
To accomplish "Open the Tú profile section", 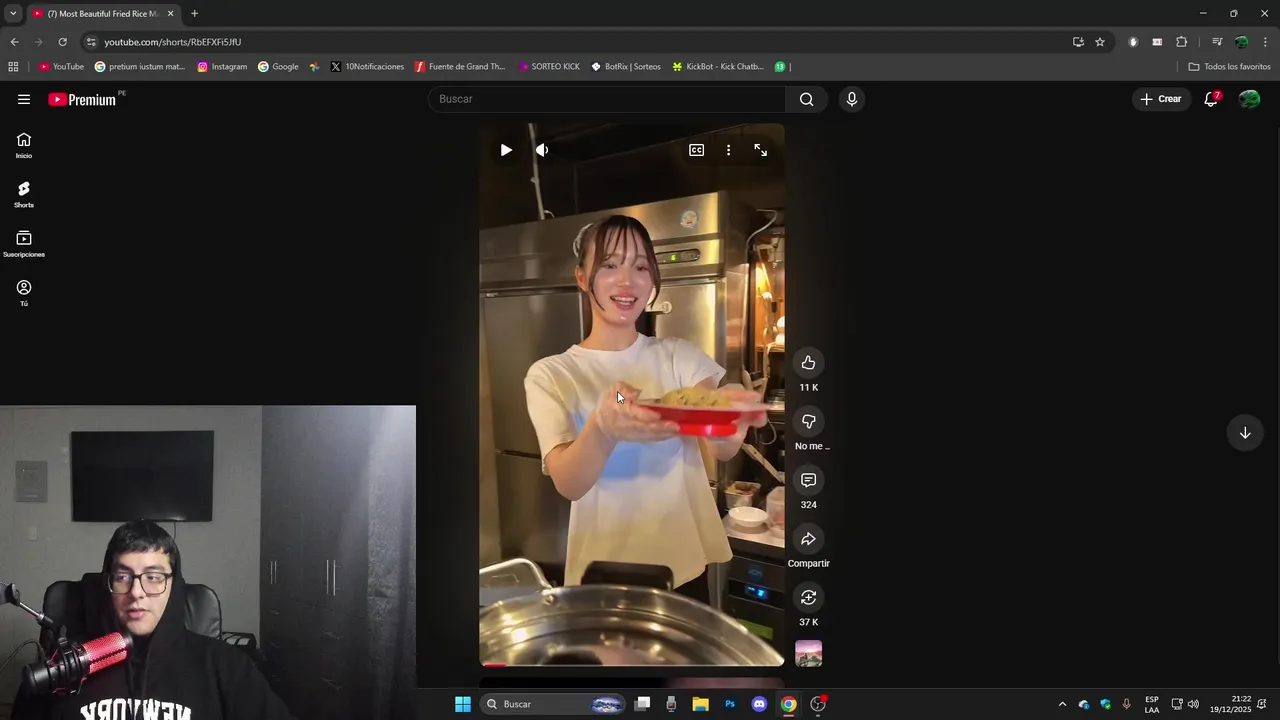I will click(24, 293).
